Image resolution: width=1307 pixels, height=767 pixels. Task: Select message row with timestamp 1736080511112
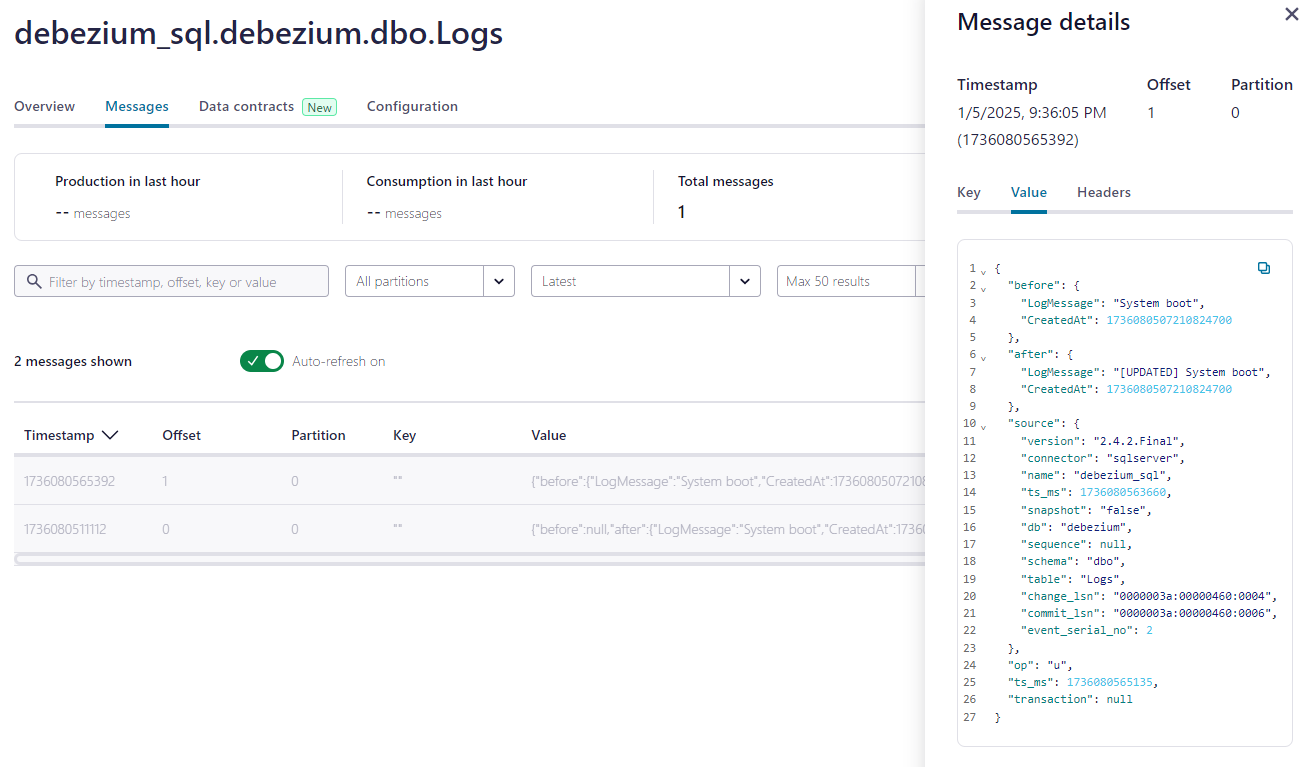tap(470, 528)
